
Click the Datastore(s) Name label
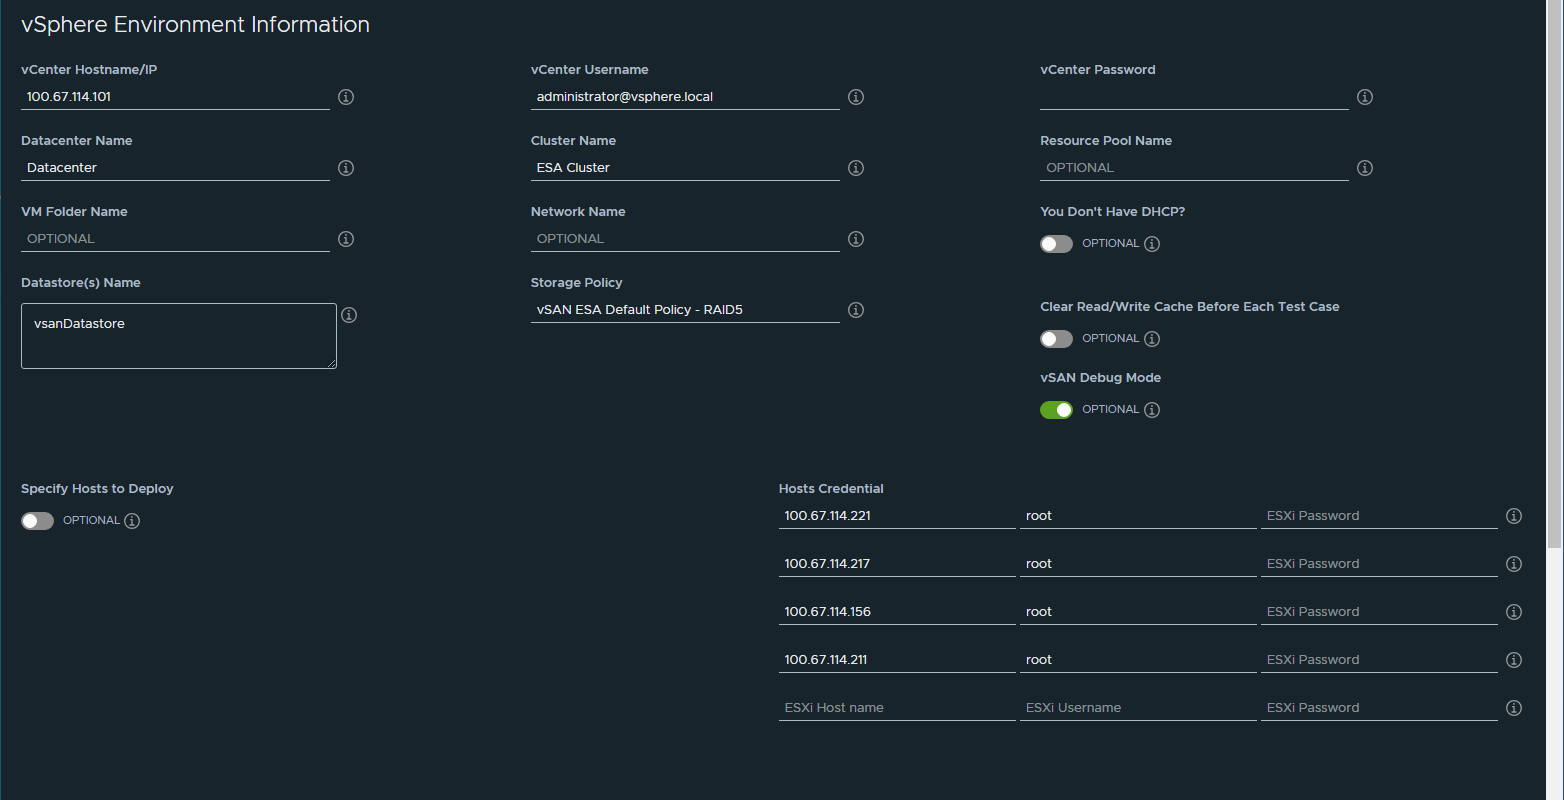coord(81,283)
